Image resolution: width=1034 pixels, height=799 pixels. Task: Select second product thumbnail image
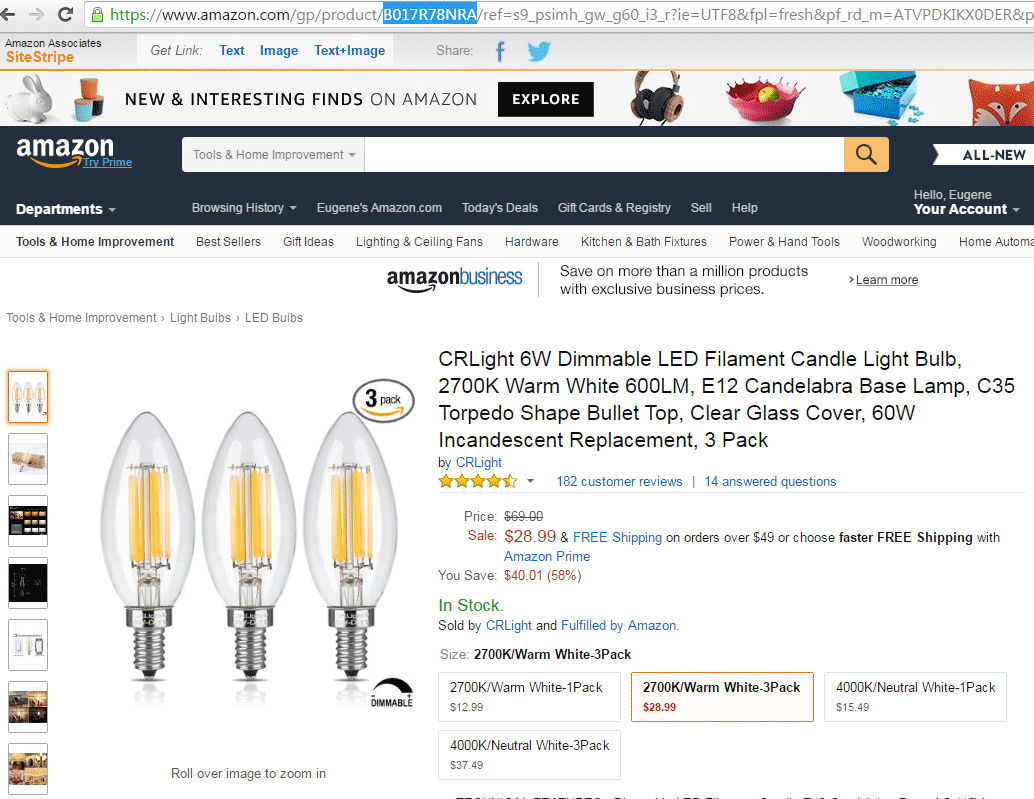28,459
